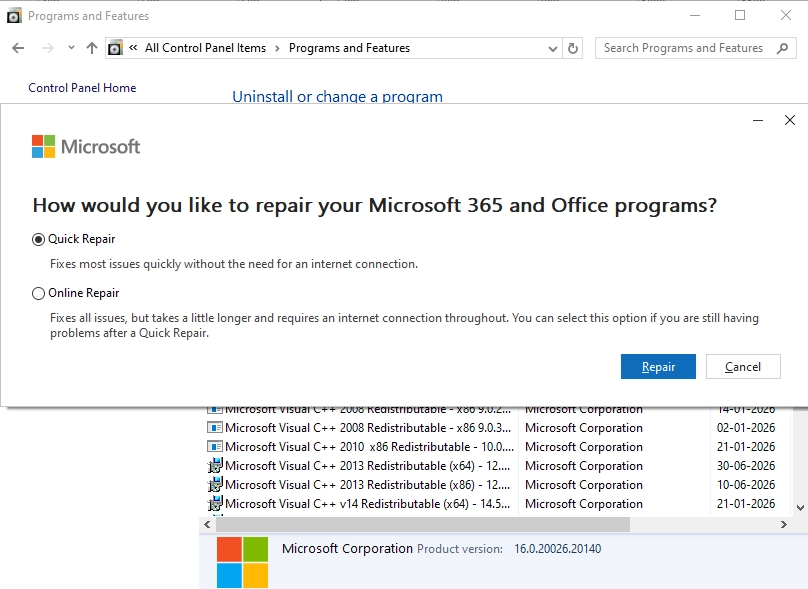Click product version 16.0.20026.20140
Image resolution: width=808 pixels, height=589 pixels.
(x=558, y=549)
